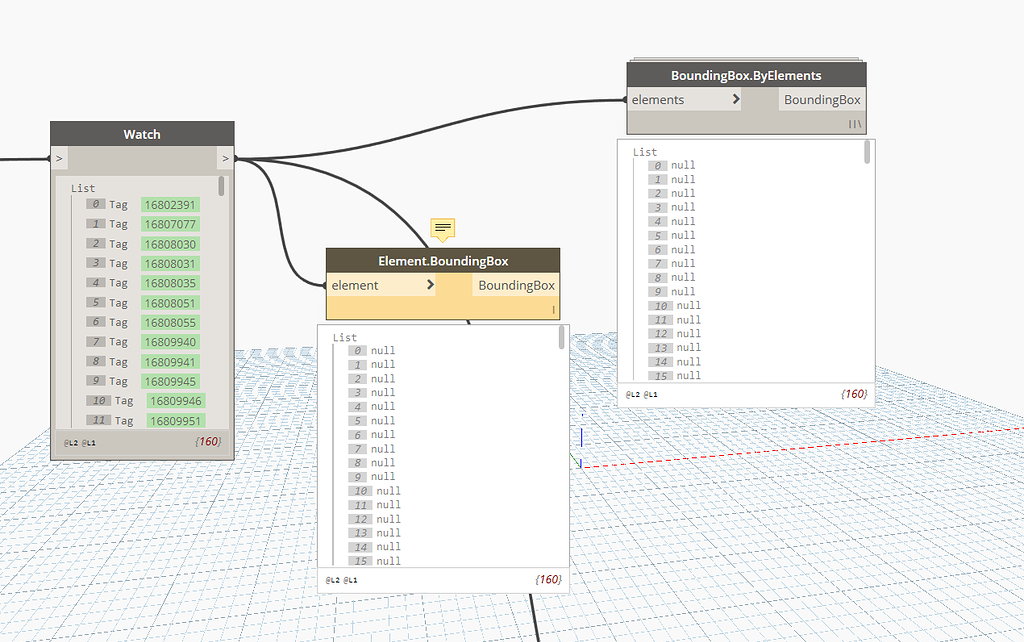Select the Watch node by its header
The image size is (1024, 642).
click(141, 134)
